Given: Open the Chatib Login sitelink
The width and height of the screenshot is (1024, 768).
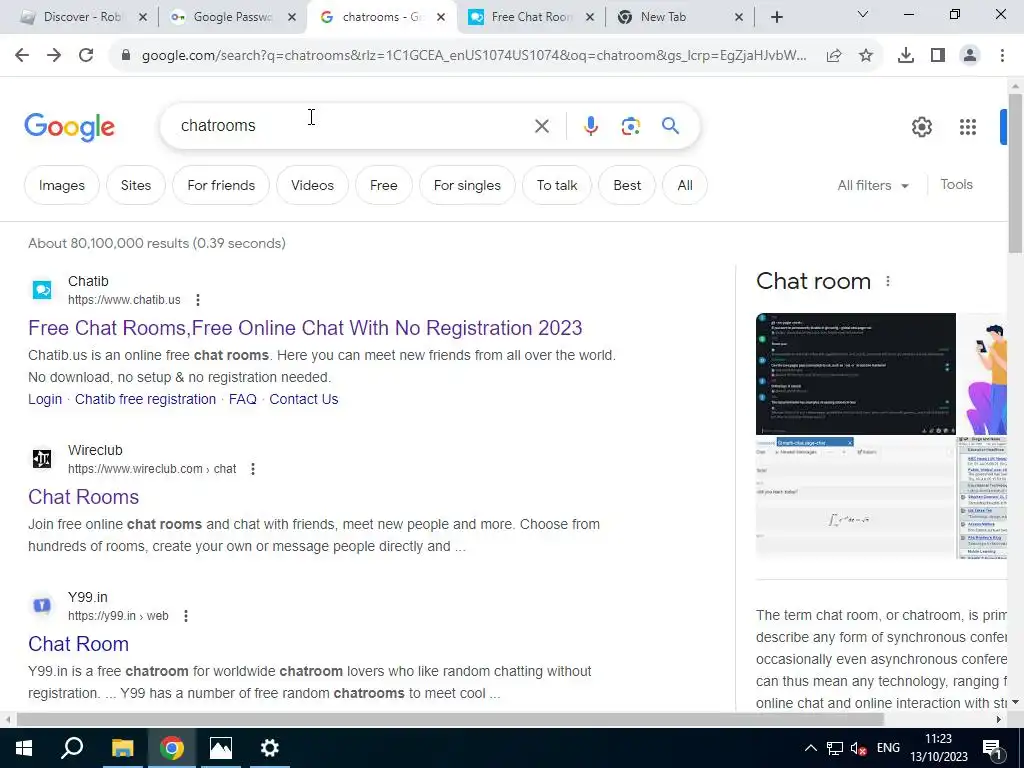Looking at the screenshot, I should click(x=45, y=399).
